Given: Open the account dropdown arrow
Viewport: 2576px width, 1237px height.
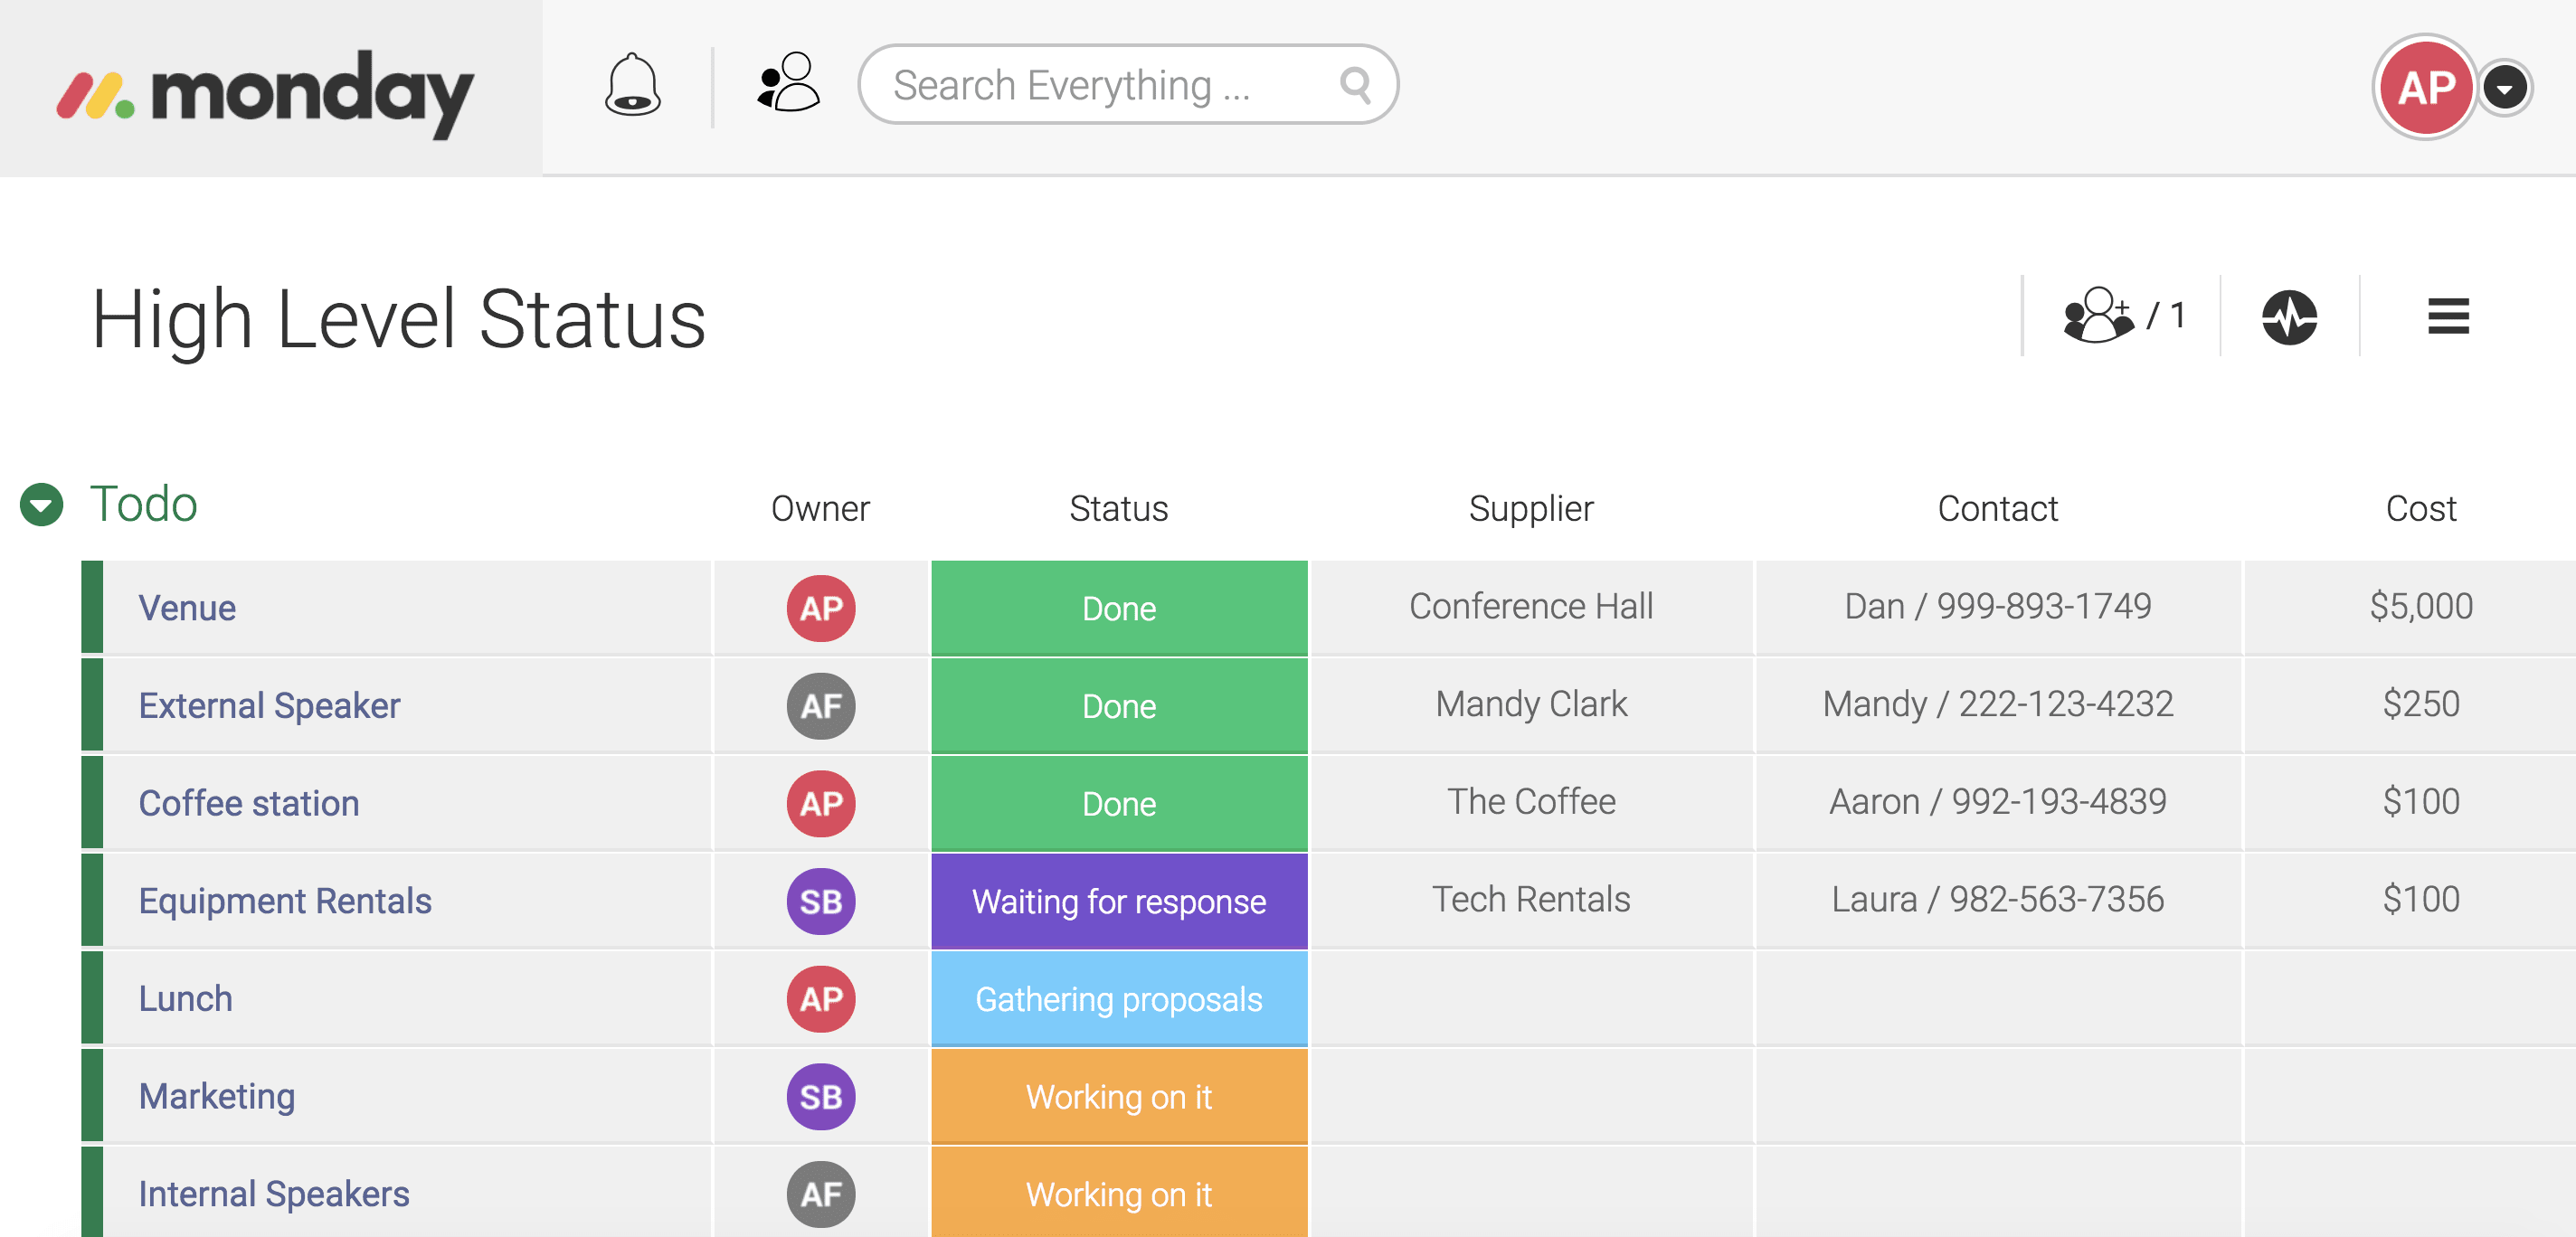Looking at the screenshot, I should (x=2505, y=88).
